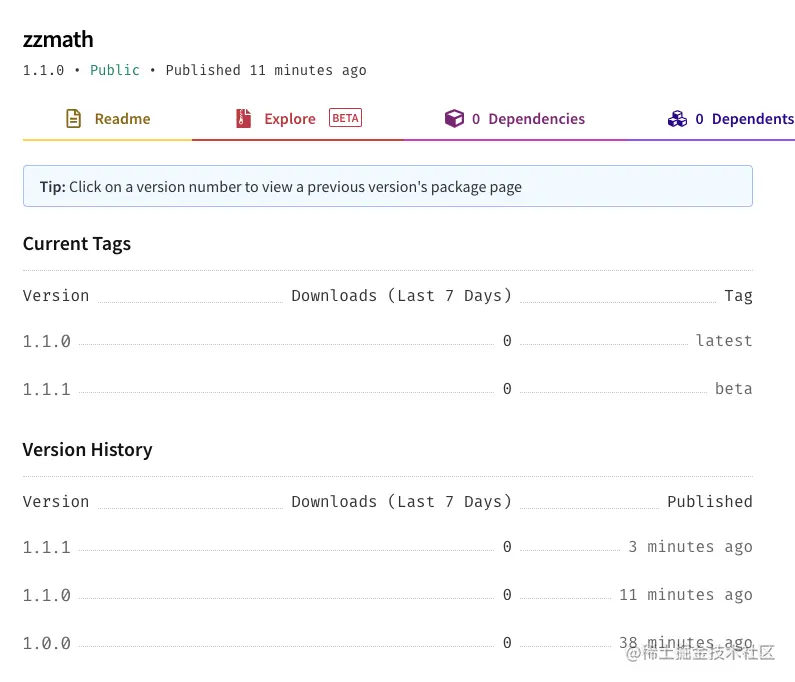Click the Readme file icon
Viewport: 795px width, 682px height.
pyautogui.click(x=73, y=119)
